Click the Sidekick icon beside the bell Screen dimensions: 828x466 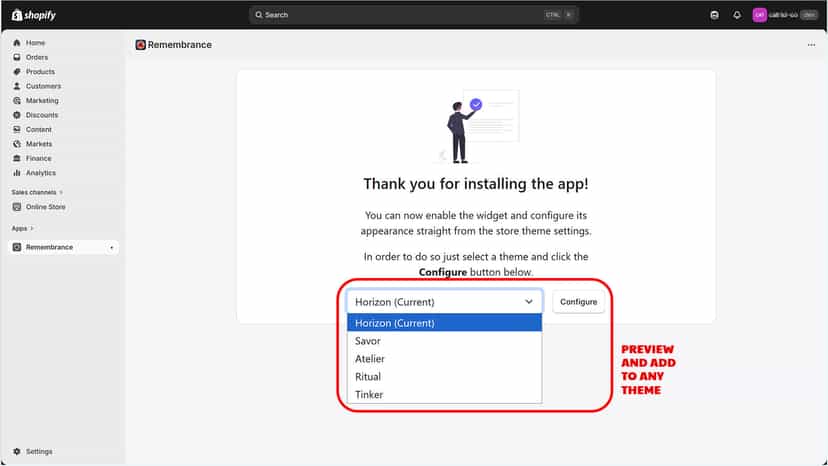click(x=714, y=15)
